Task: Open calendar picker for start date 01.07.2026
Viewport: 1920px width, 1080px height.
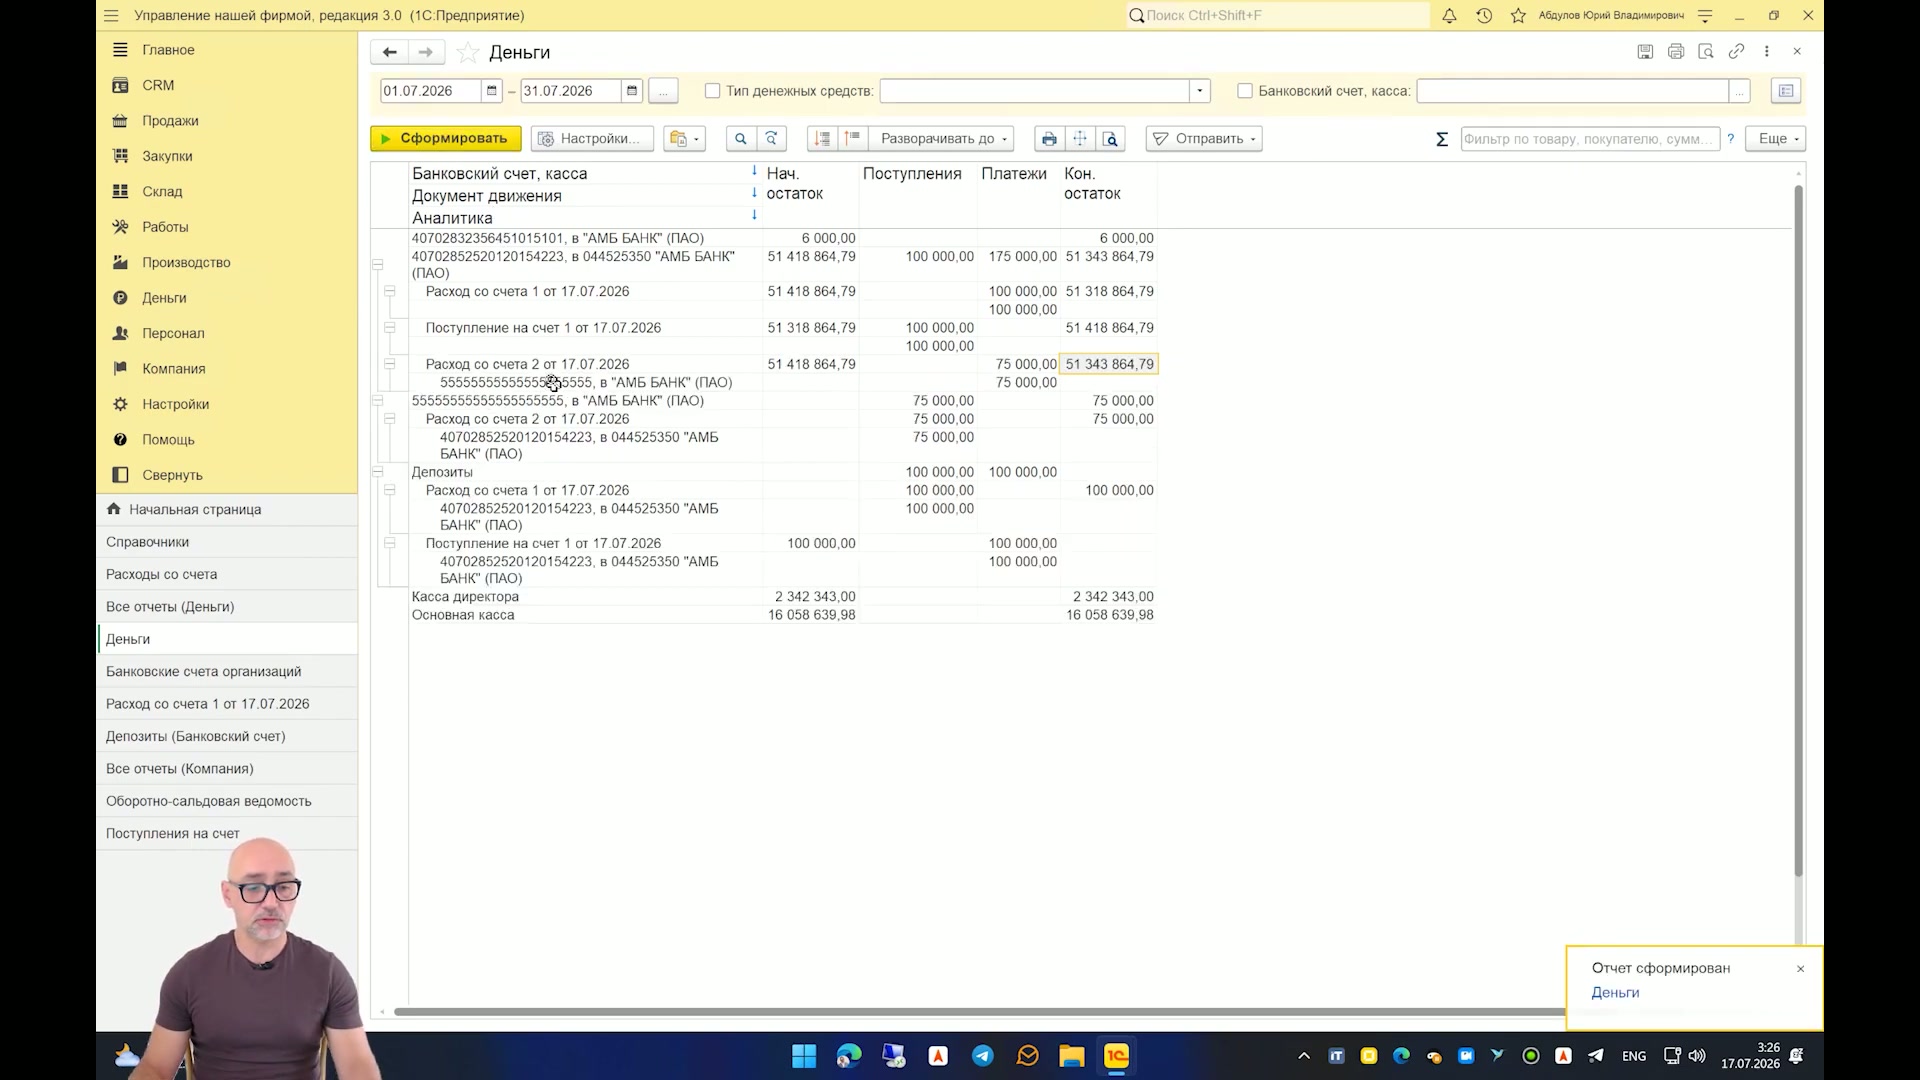Action: click(x=491, y=91)
